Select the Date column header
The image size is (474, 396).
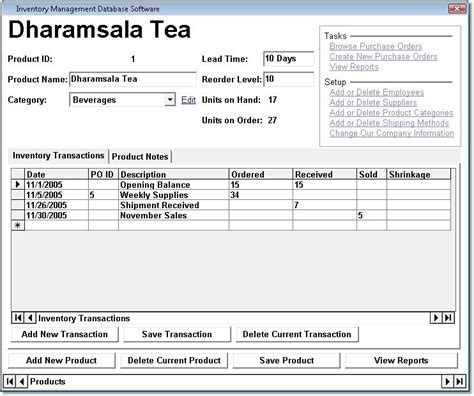[x=56, y=174]
